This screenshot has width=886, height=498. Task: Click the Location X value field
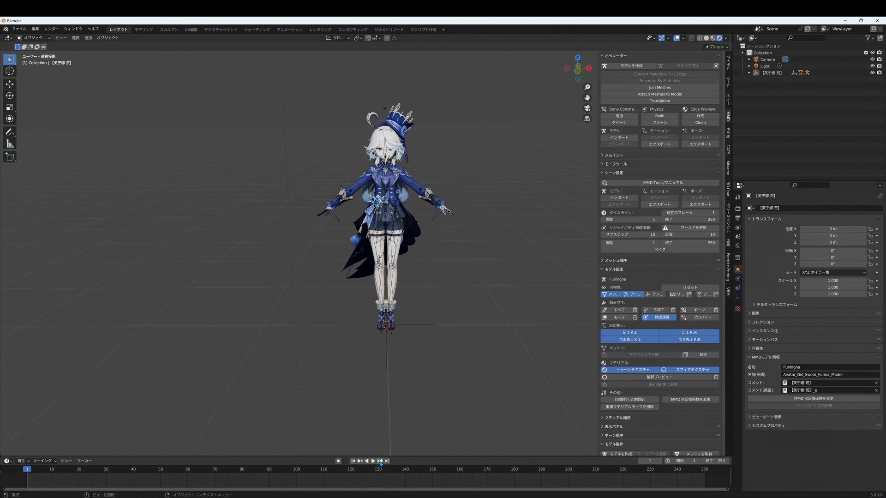pos(833,229)
